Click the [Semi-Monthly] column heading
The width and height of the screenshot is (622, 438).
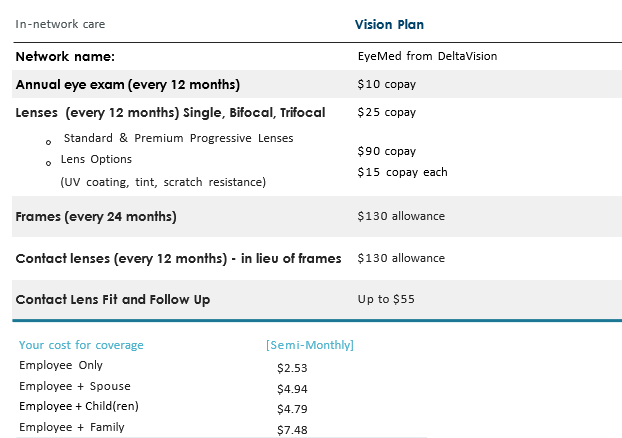(x=310, y=345)
